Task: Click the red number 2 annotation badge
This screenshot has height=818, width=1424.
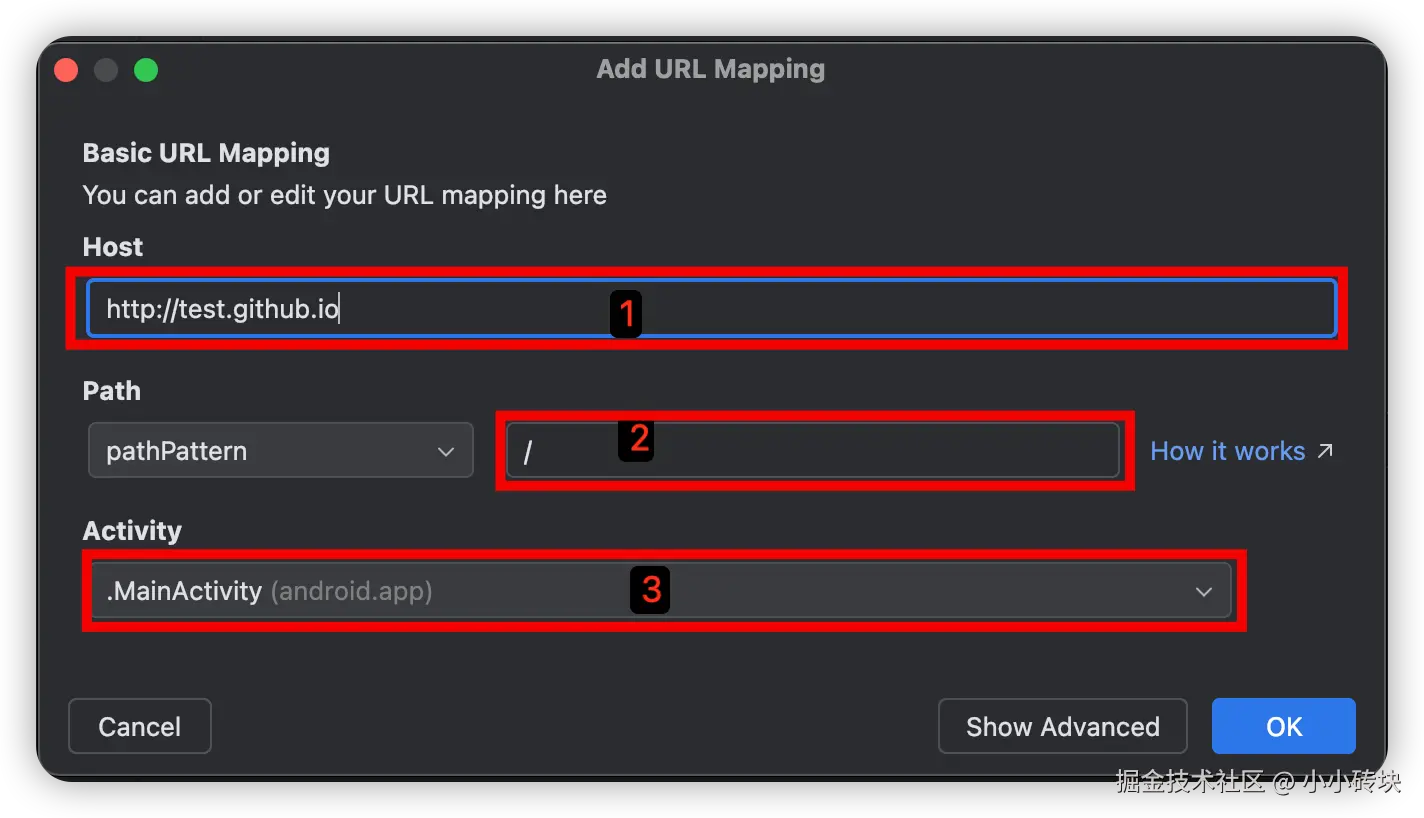Action: [636, 439]
